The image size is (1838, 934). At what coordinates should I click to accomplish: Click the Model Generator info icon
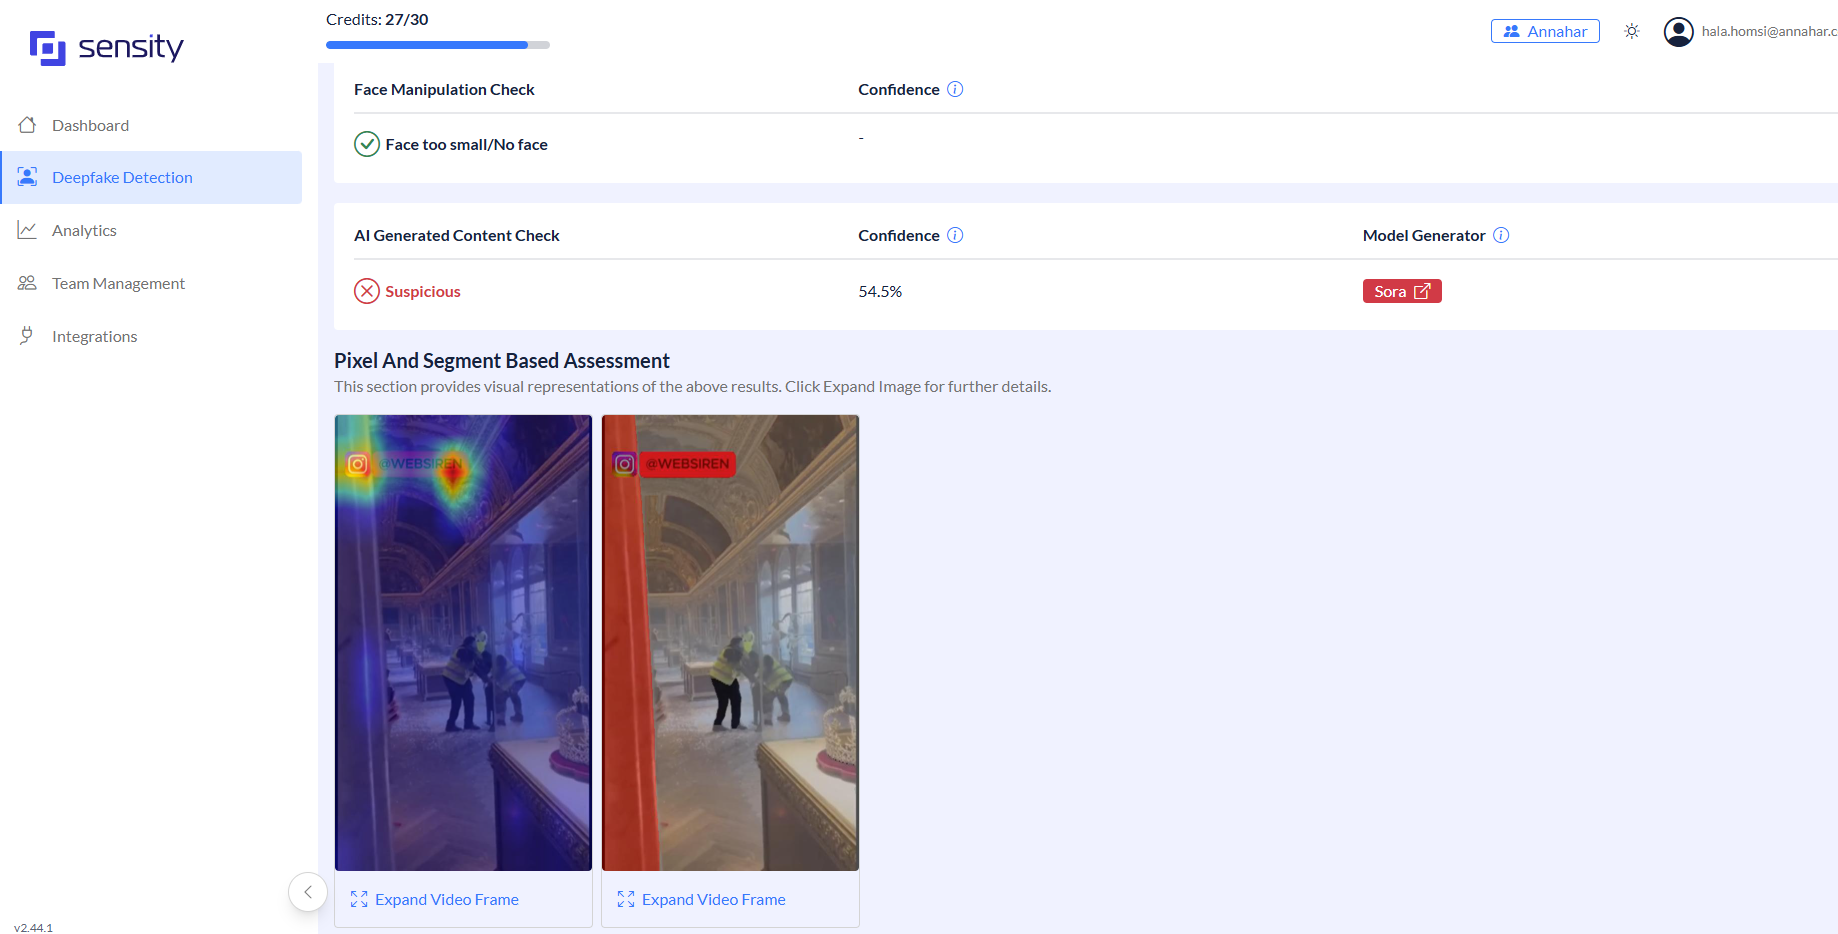click(x=1501, y=235)
